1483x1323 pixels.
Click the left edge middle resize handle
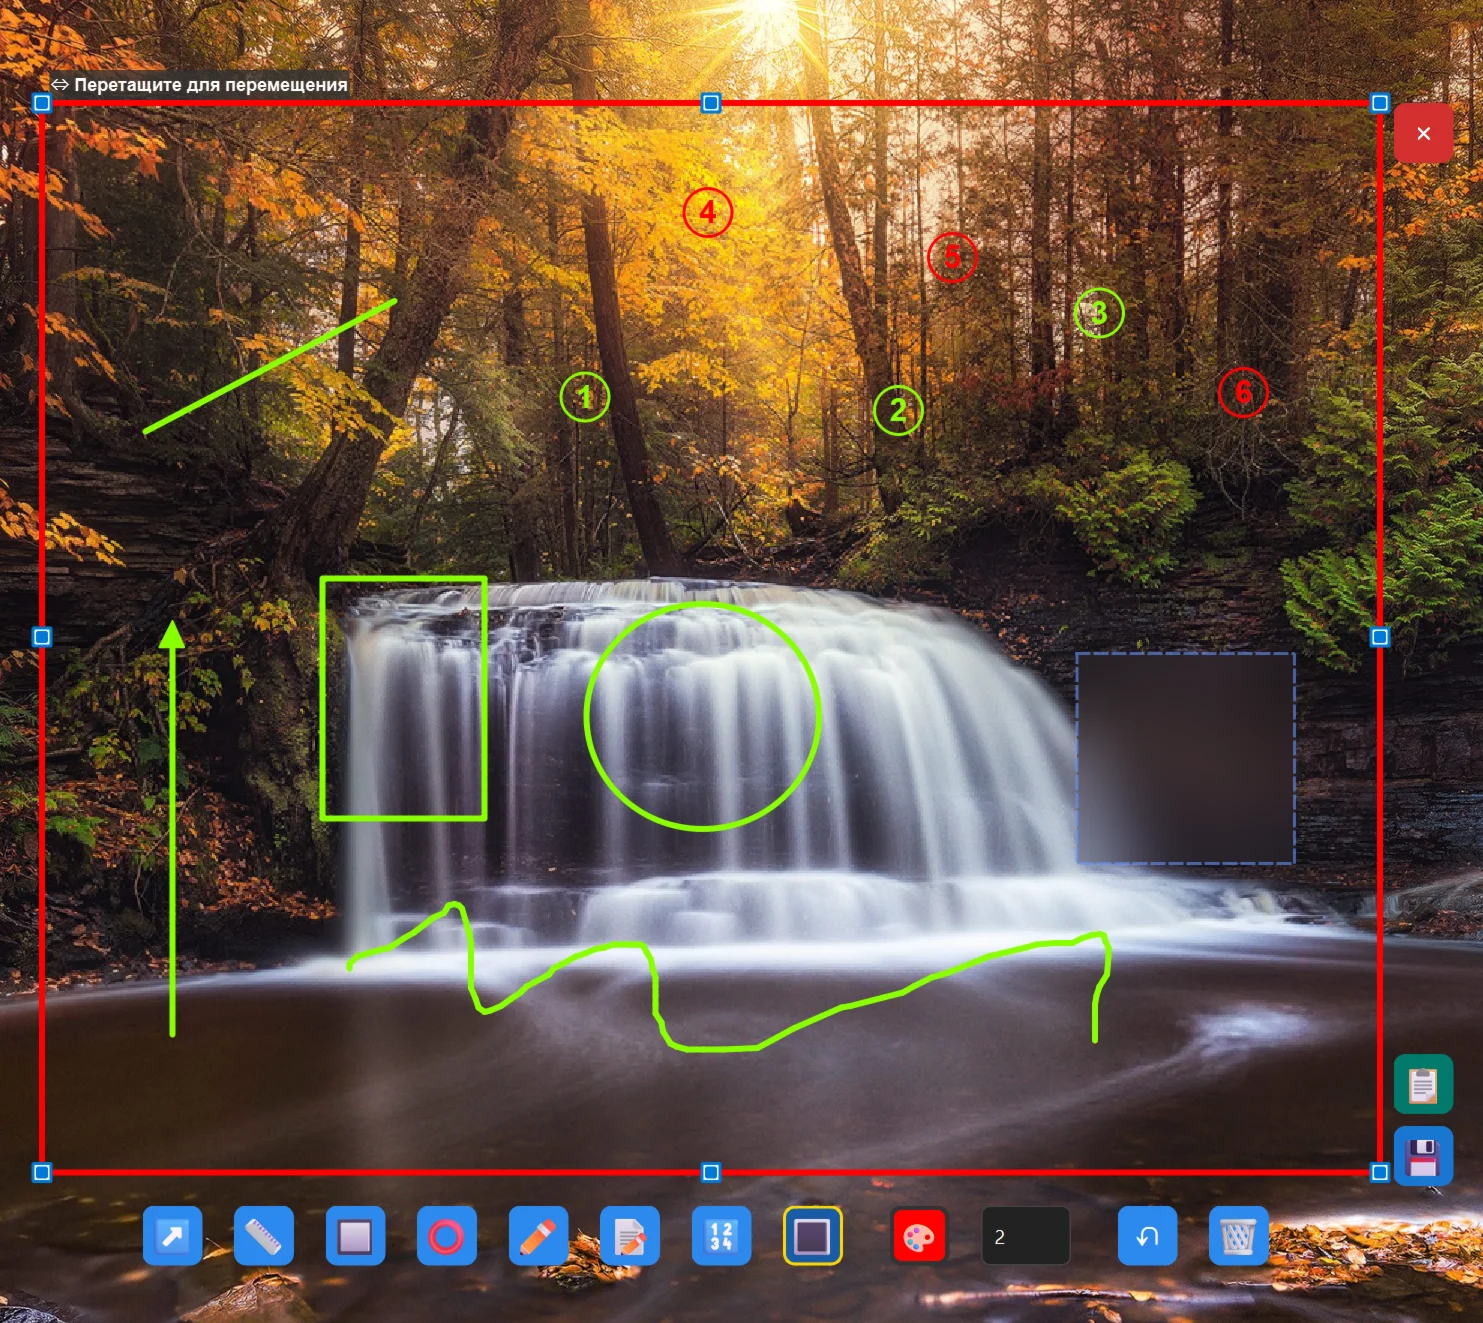[42, 637]
